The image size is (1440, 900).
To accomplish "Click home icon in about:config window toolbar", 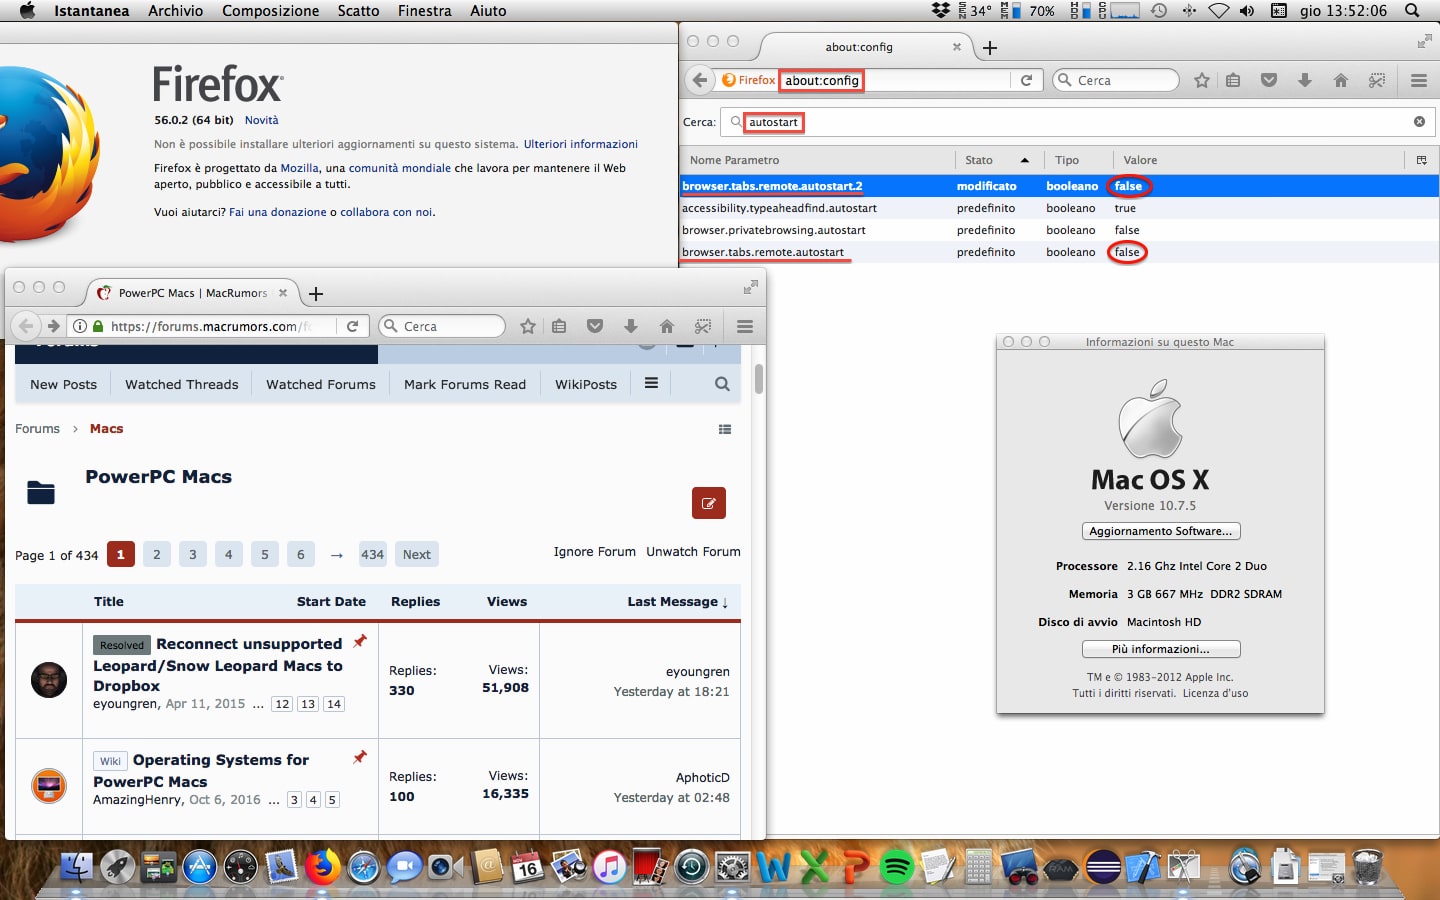I will [1341, 80].
